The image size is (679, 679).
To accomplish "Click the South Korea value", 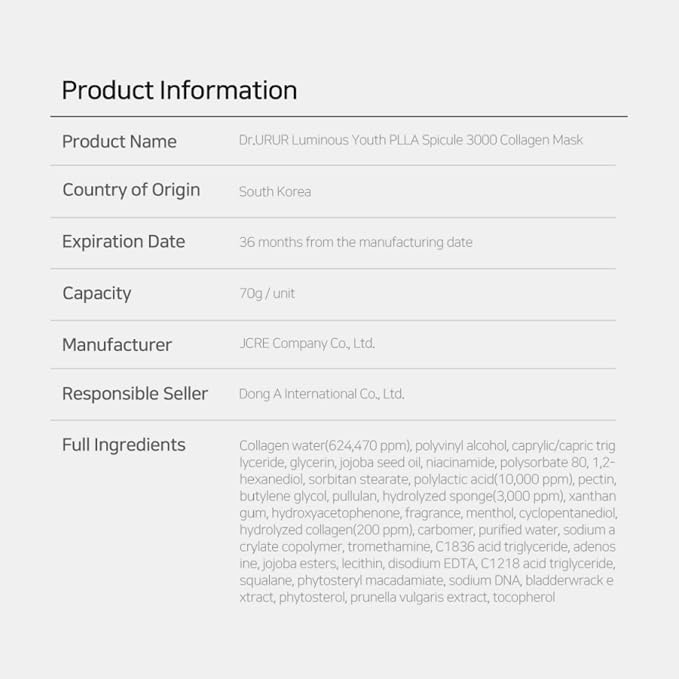I will click(275, 191).
